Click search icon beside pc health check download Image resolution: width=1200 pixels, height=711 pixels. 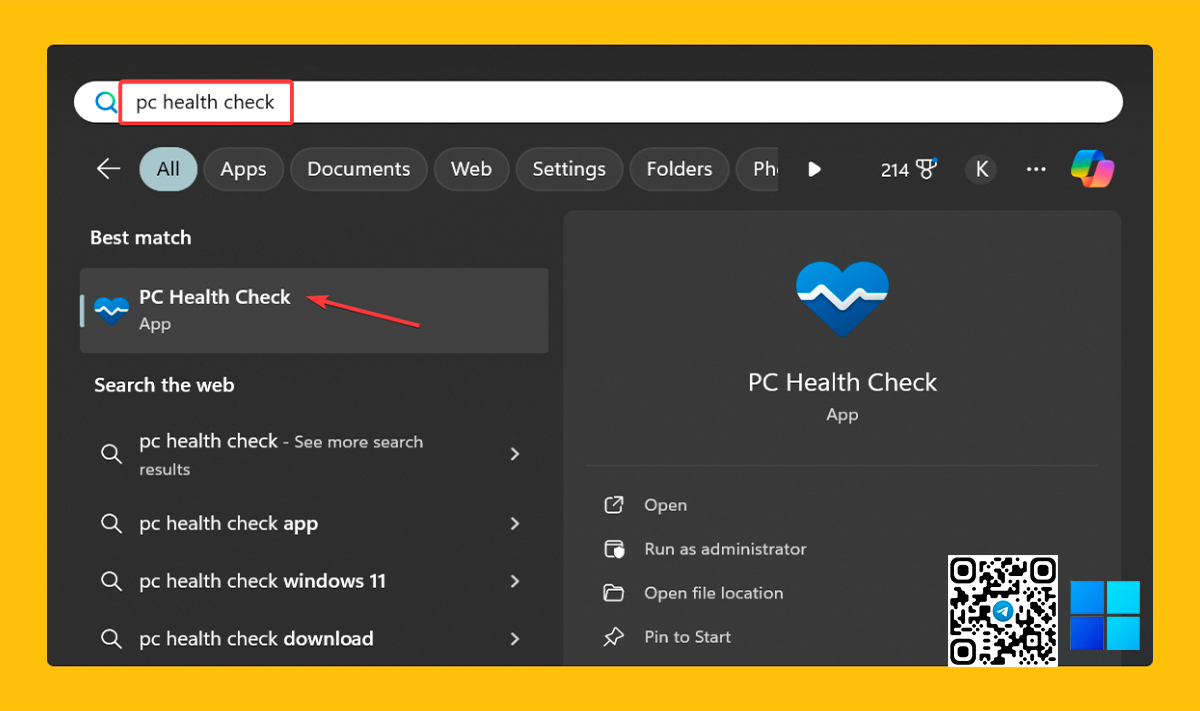coord(111,639)
